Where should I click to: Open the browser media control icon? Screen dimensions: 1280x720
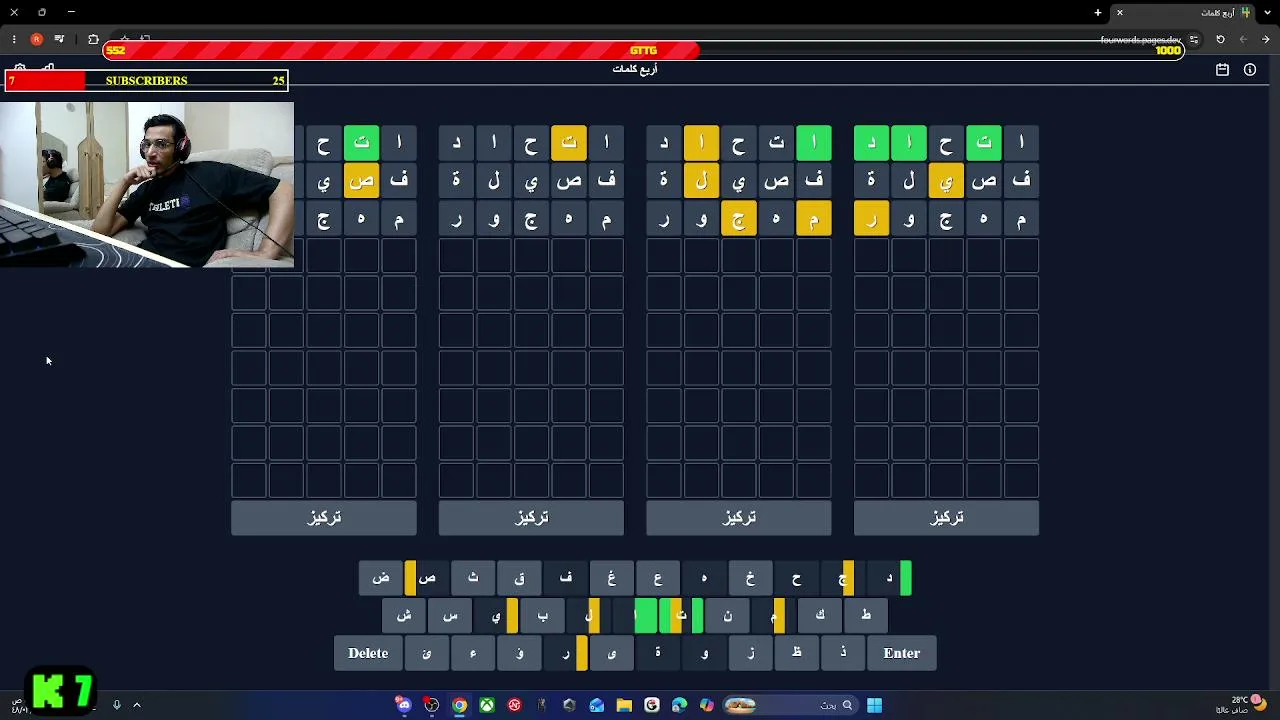[59, 40]
